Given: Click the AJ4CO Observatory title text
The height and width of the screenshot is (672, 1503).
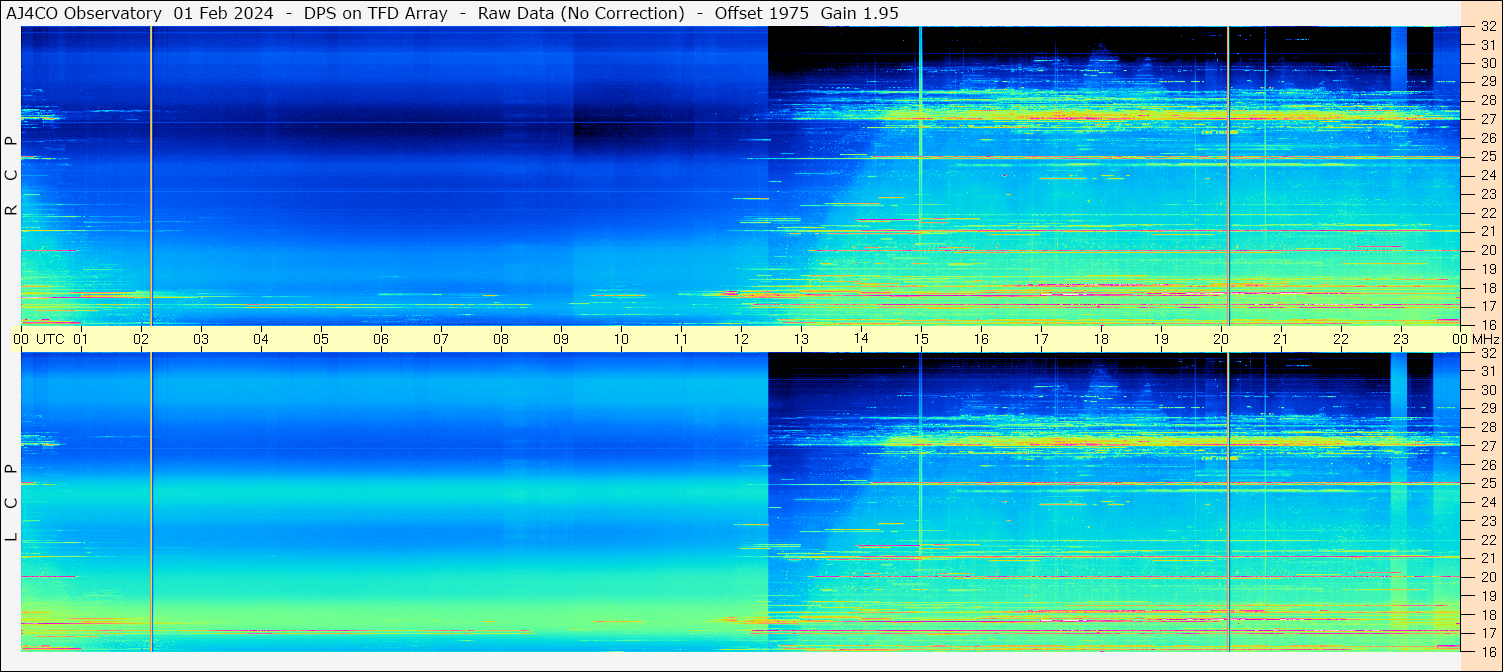Looking at the screenshot, I should (84, 13).
